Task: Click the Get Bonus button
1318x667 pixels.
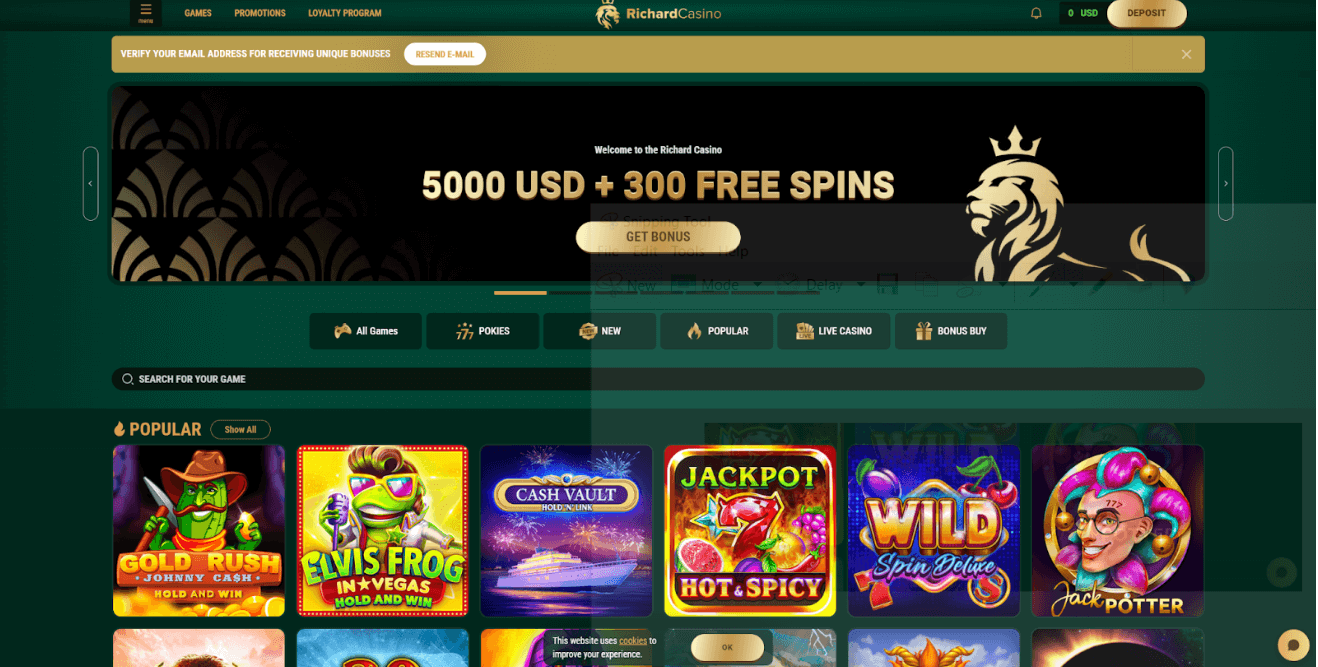Action: [x=658, y=237]
